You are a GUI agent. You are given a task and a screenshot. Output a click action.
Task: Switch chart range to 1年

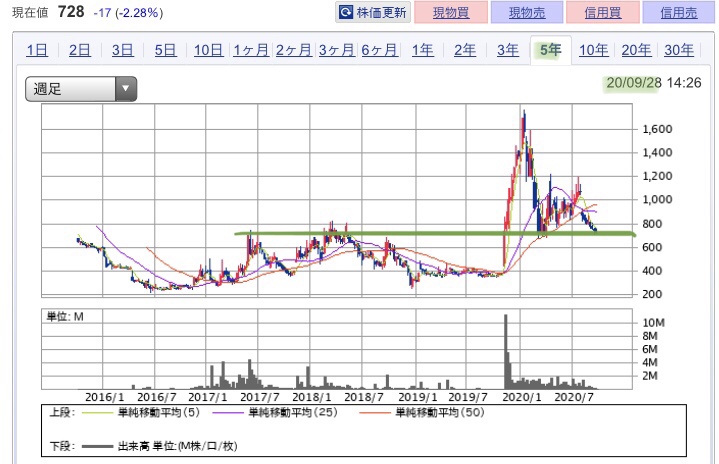point(422,50)
